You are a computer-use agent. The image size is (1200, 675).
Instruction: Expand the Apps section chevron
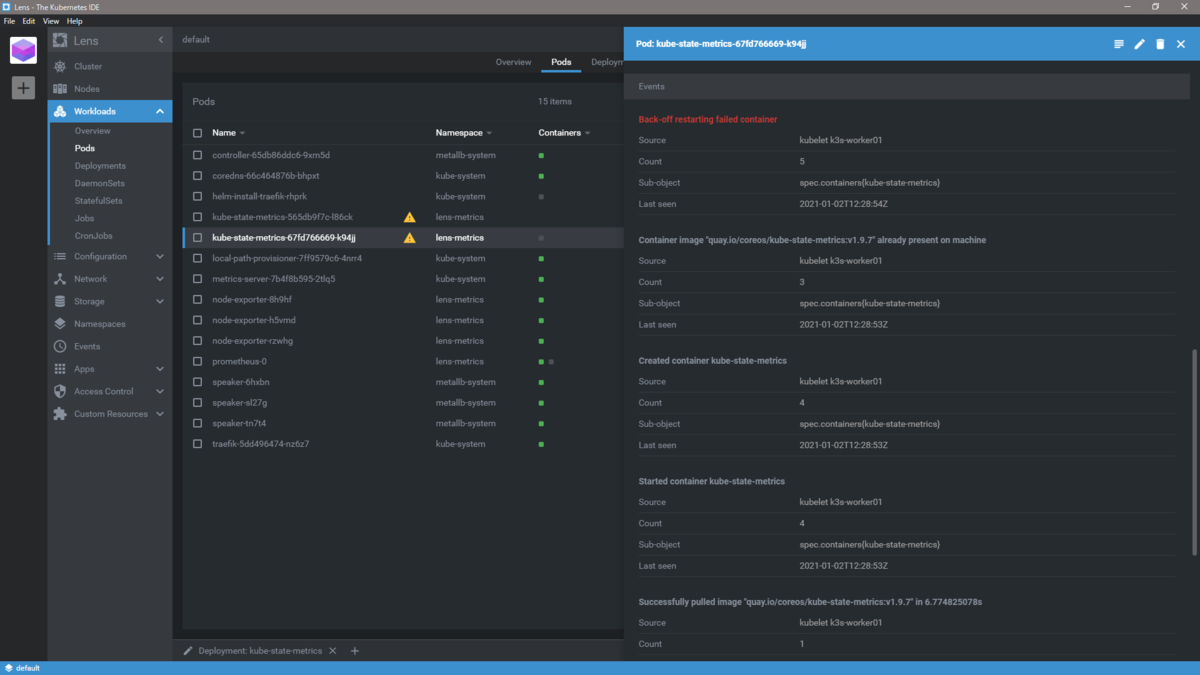point(160,369)
